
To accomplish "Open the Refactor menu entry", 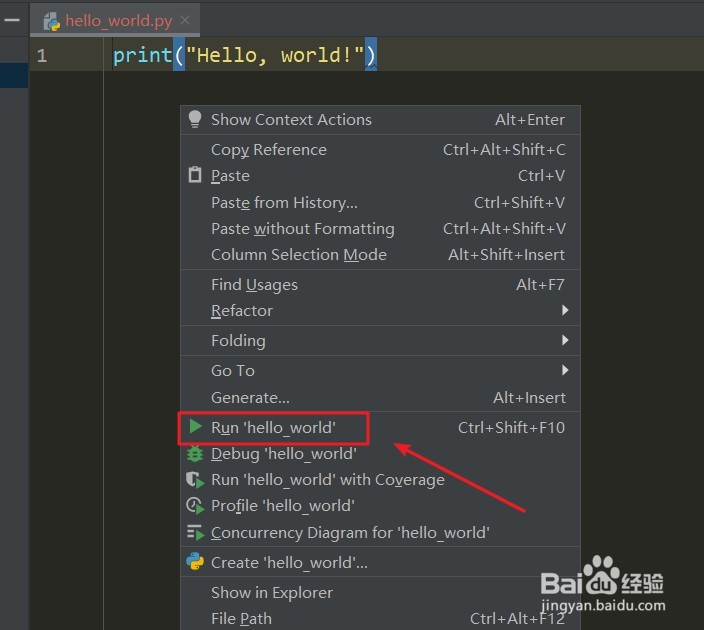I will point(380,311).
